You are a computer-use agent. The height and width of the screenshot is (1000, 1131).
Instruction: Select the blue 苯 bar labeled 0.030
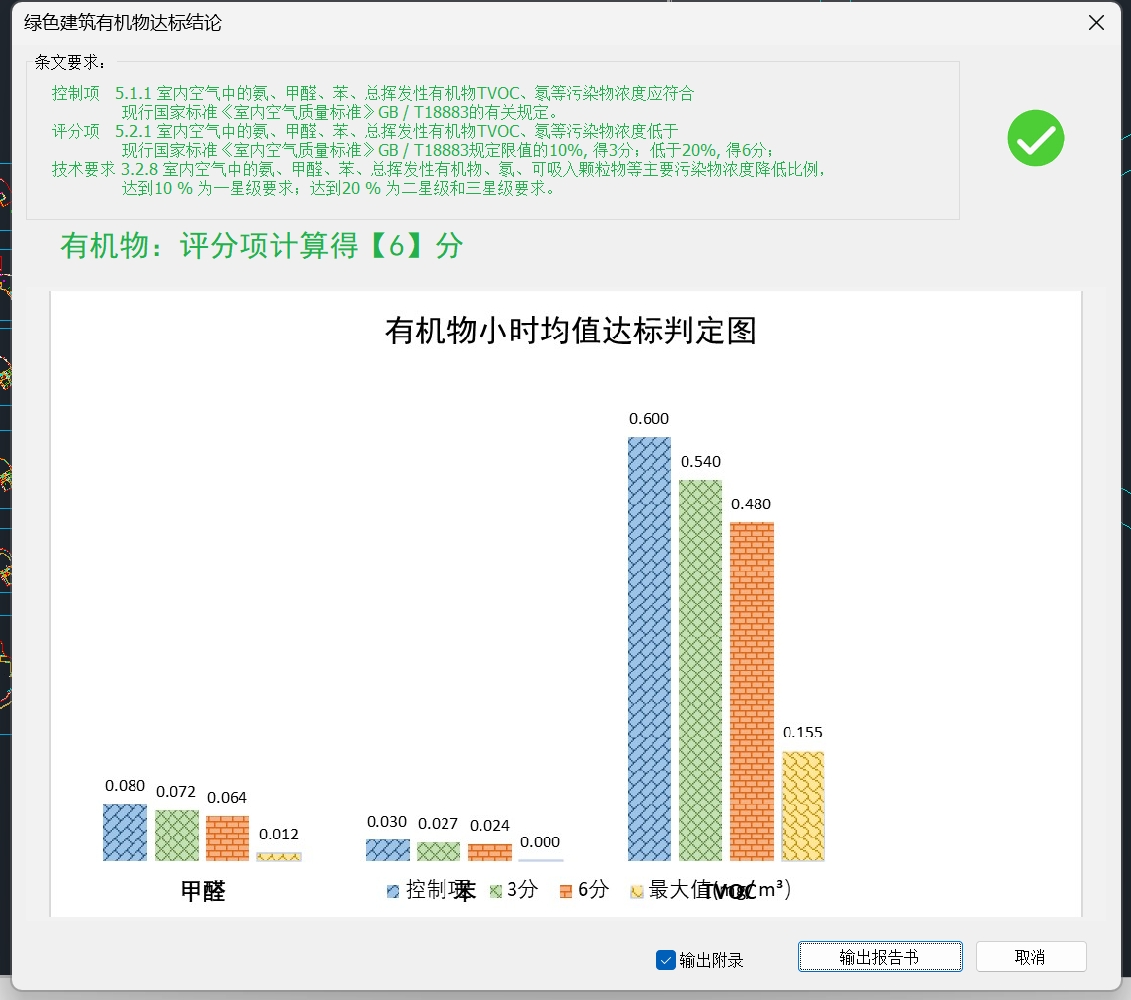click(x=388, y=850)
